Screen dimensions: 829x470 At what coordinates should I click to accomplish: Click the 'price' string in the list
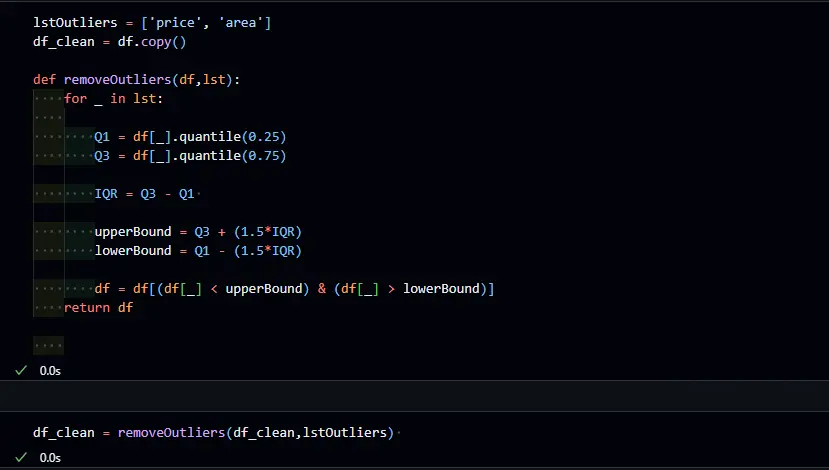176,23
